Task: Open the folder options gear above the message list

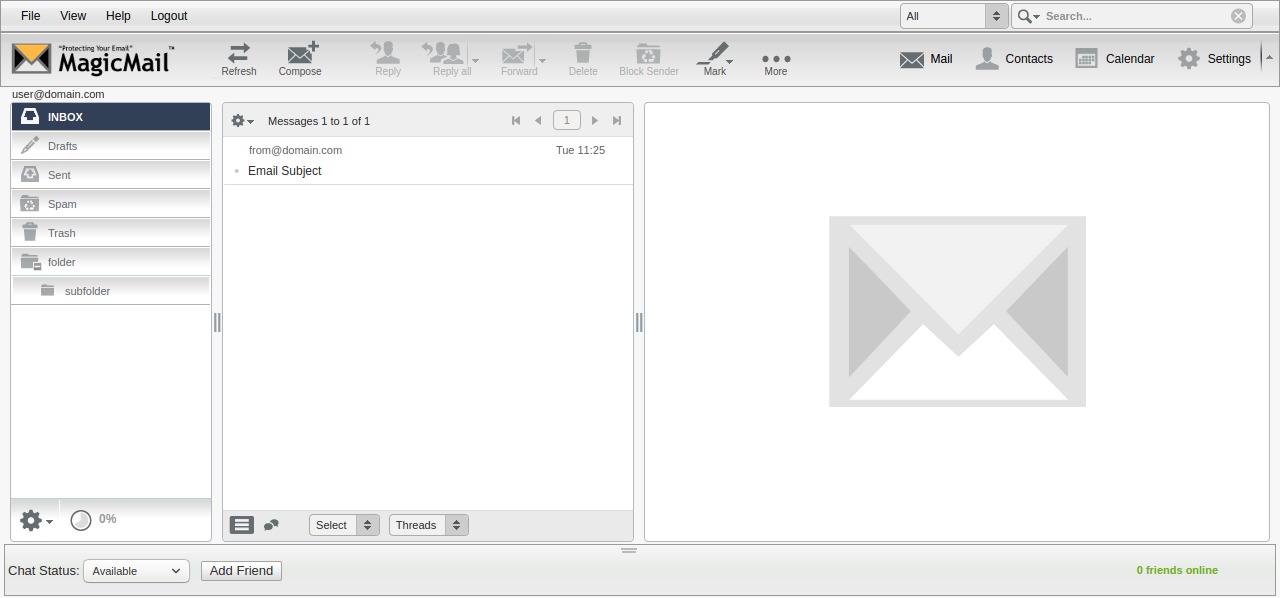Action: [x=241, y=120]
